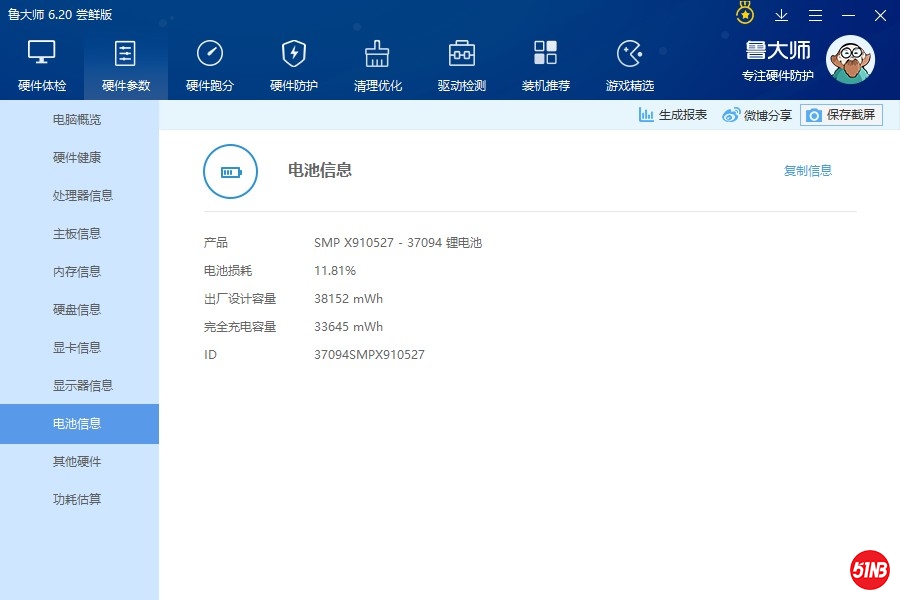Image resolution: width=900 pixels, height=600 pixels.
Task: Share via 微博分享 Weibo button
Action: click(757, 115)
